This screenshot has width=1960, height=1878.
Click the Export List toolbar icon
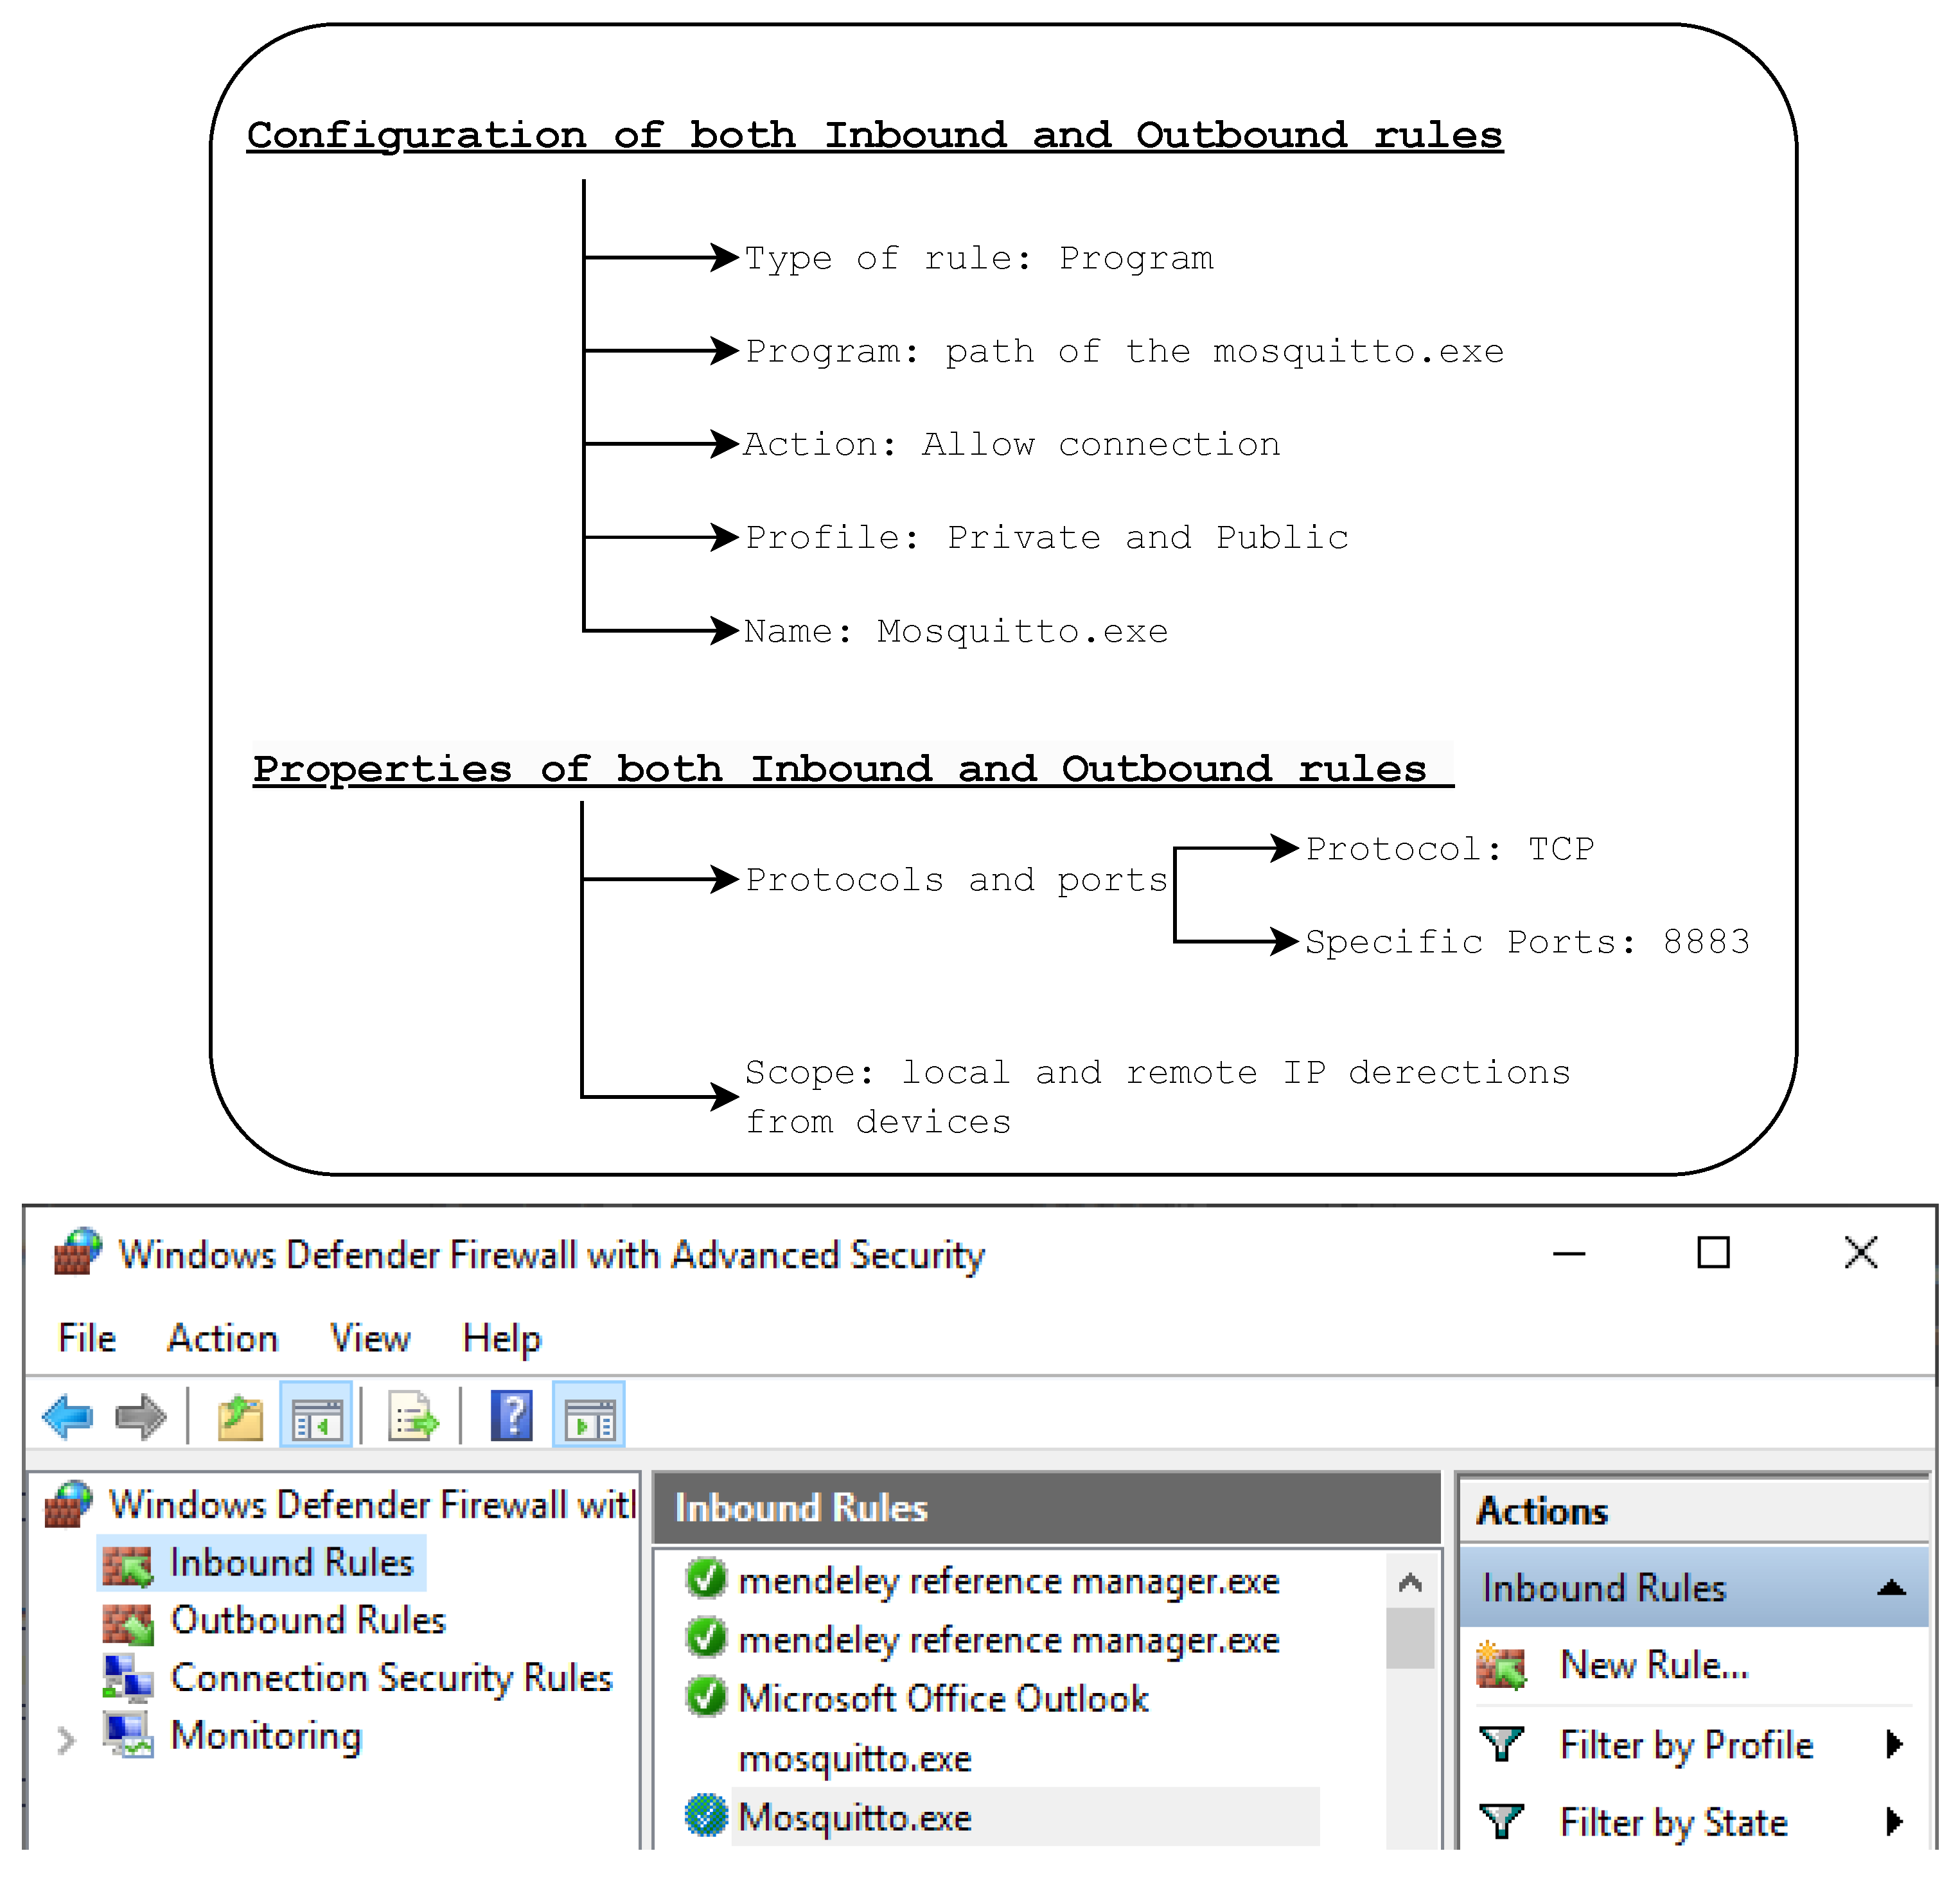[x=413, y=1416]
